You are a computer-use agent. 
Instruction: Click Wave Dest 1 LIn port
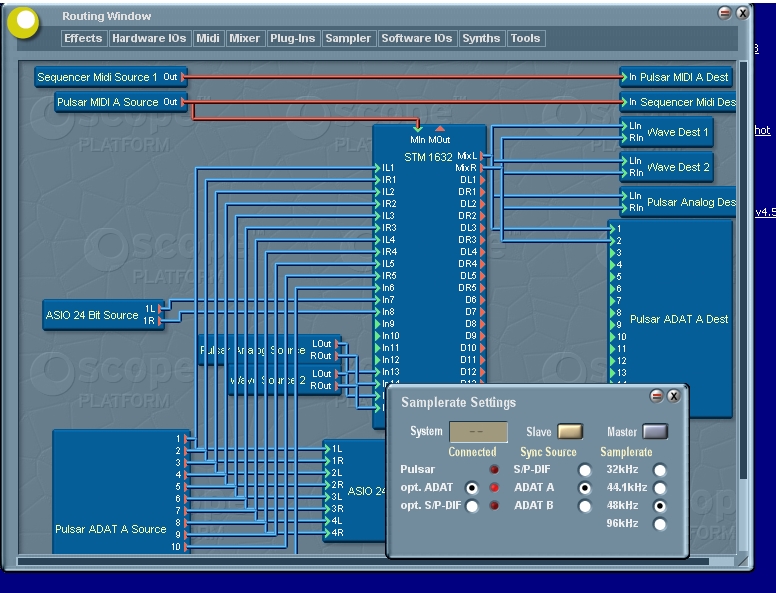coord(625,126)
